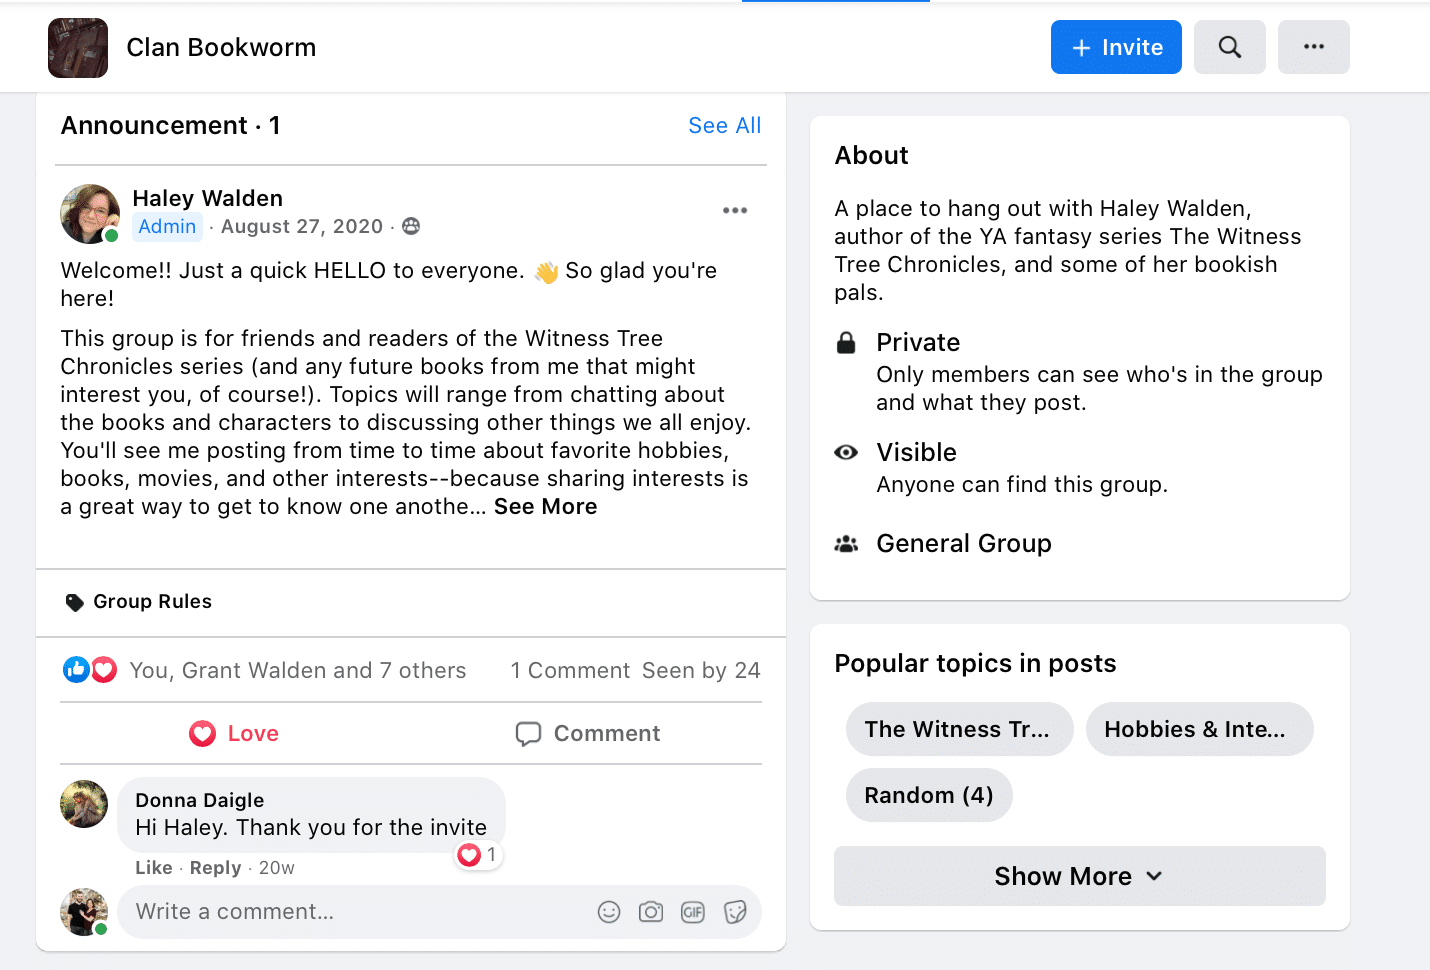
Task: Open the group's three-dot options menu
Action: pos(1313,47)
